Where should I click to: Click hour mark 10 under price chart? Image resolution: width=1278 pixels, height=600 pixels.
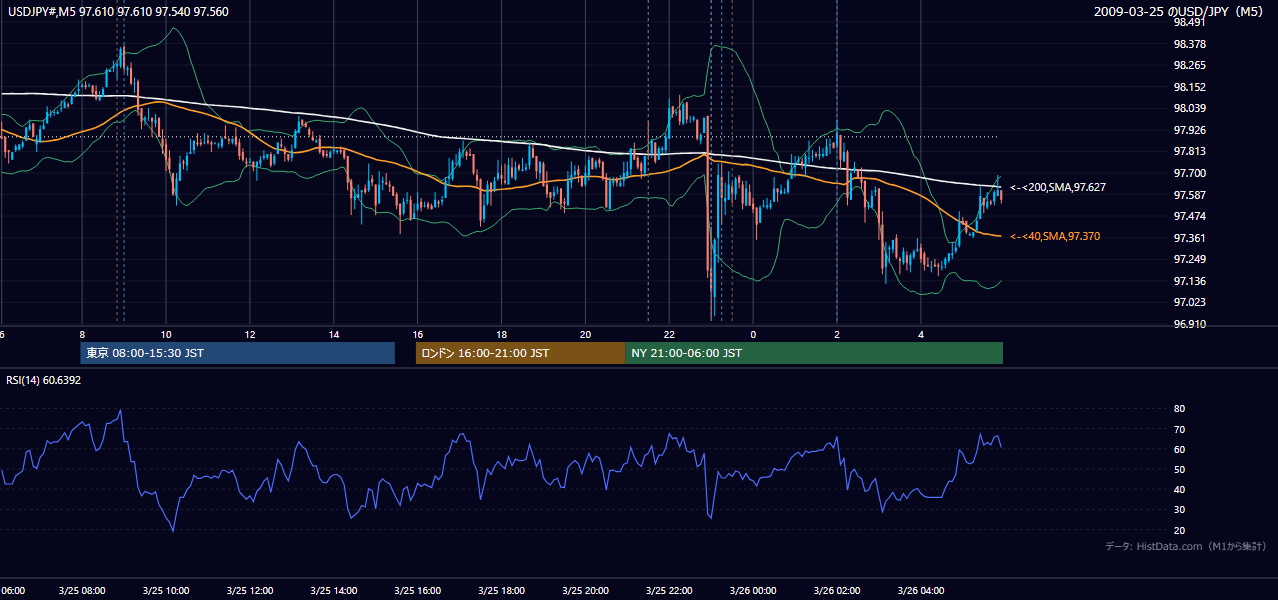pyautogui.click(x=166, y=334)
